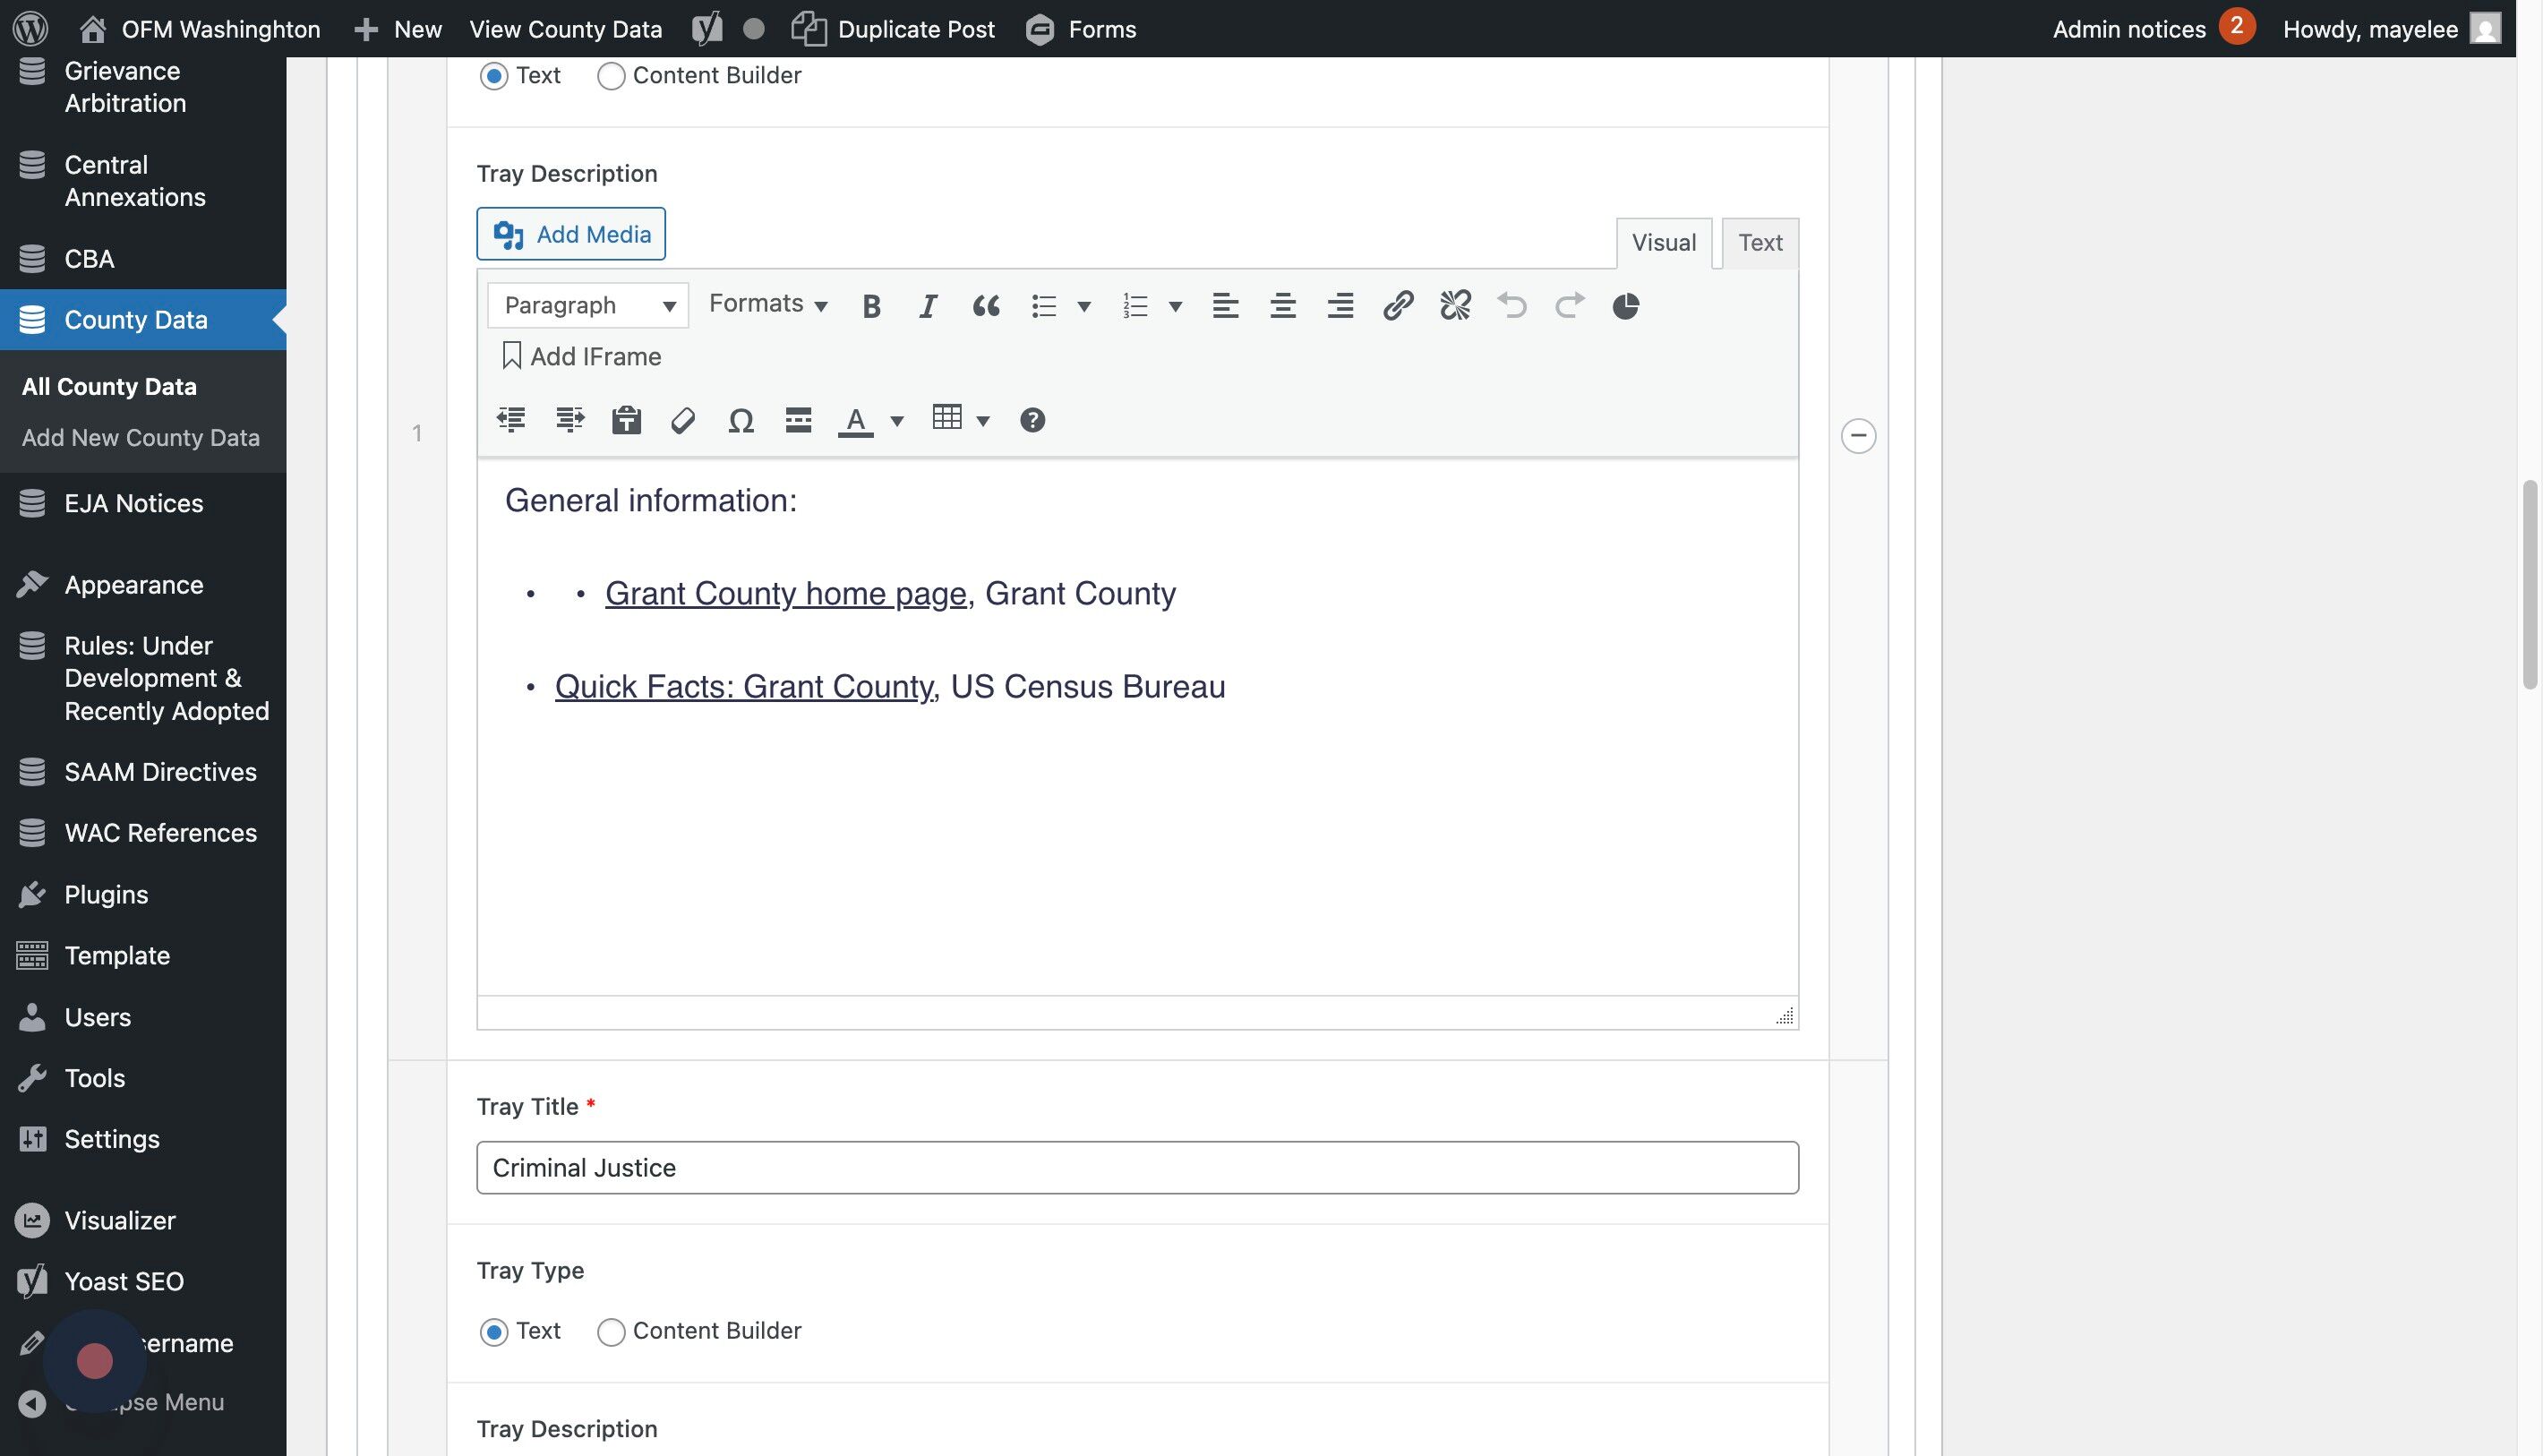Screen dimensions: 2543x1456
Task: Click paste as text clipboard icon
Action: point(626,420)
